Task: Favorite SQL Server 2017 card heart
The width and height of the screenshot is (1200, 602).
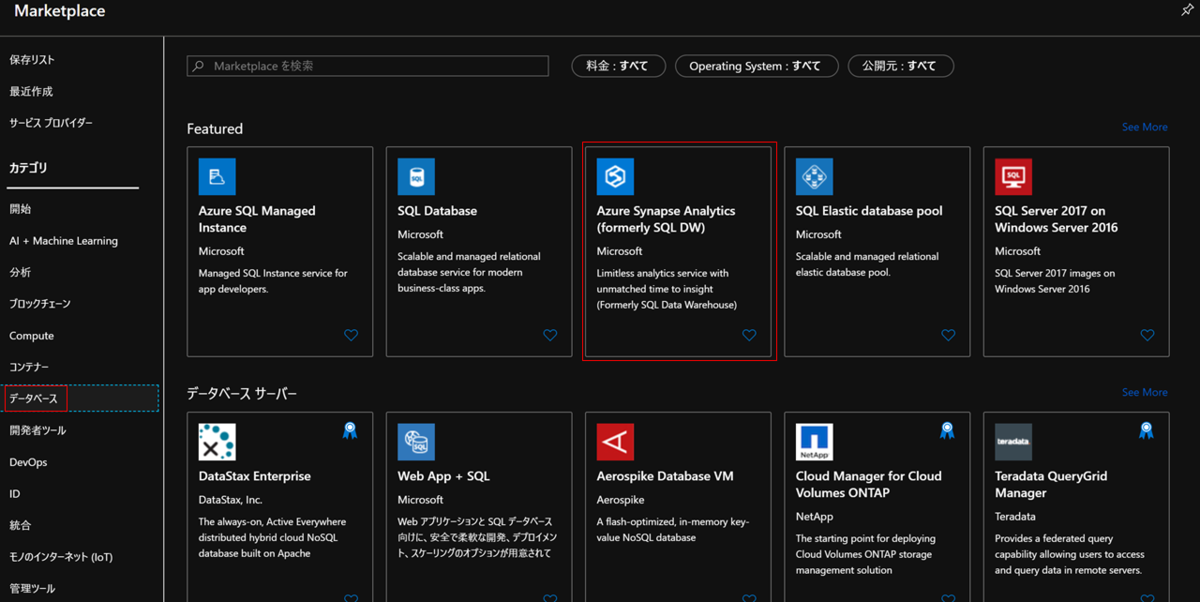Action: (x=1147, y=335)
